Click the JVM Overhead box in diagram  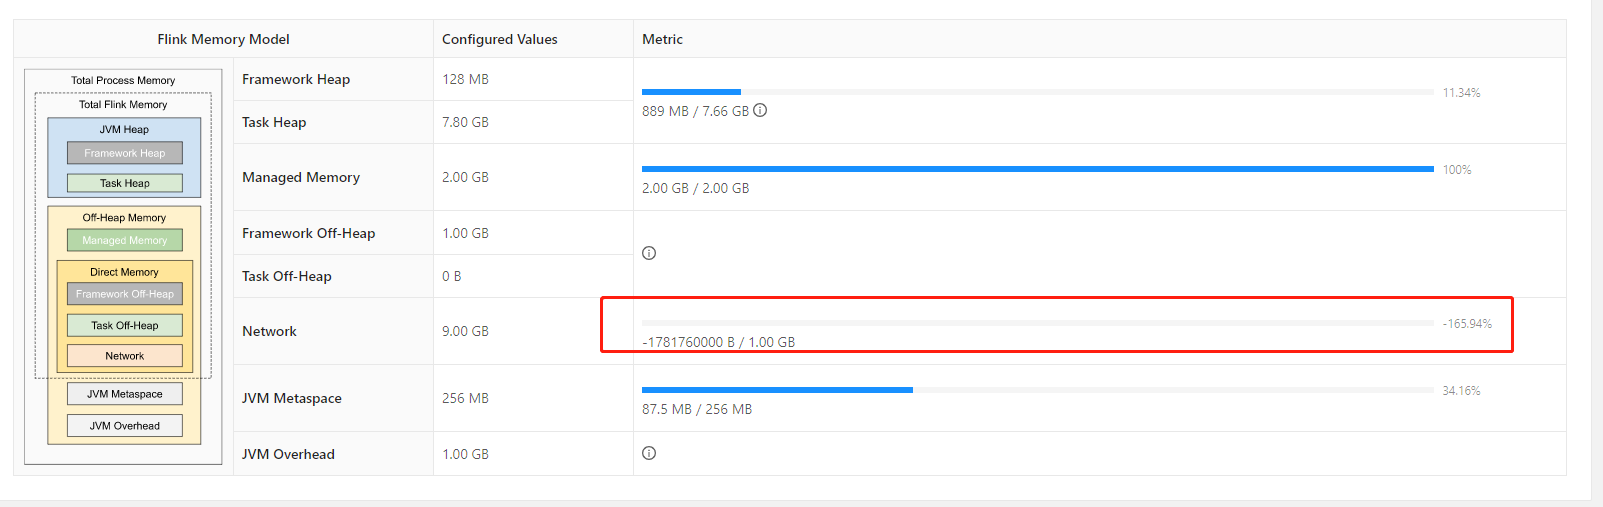(x=125, y=426)
